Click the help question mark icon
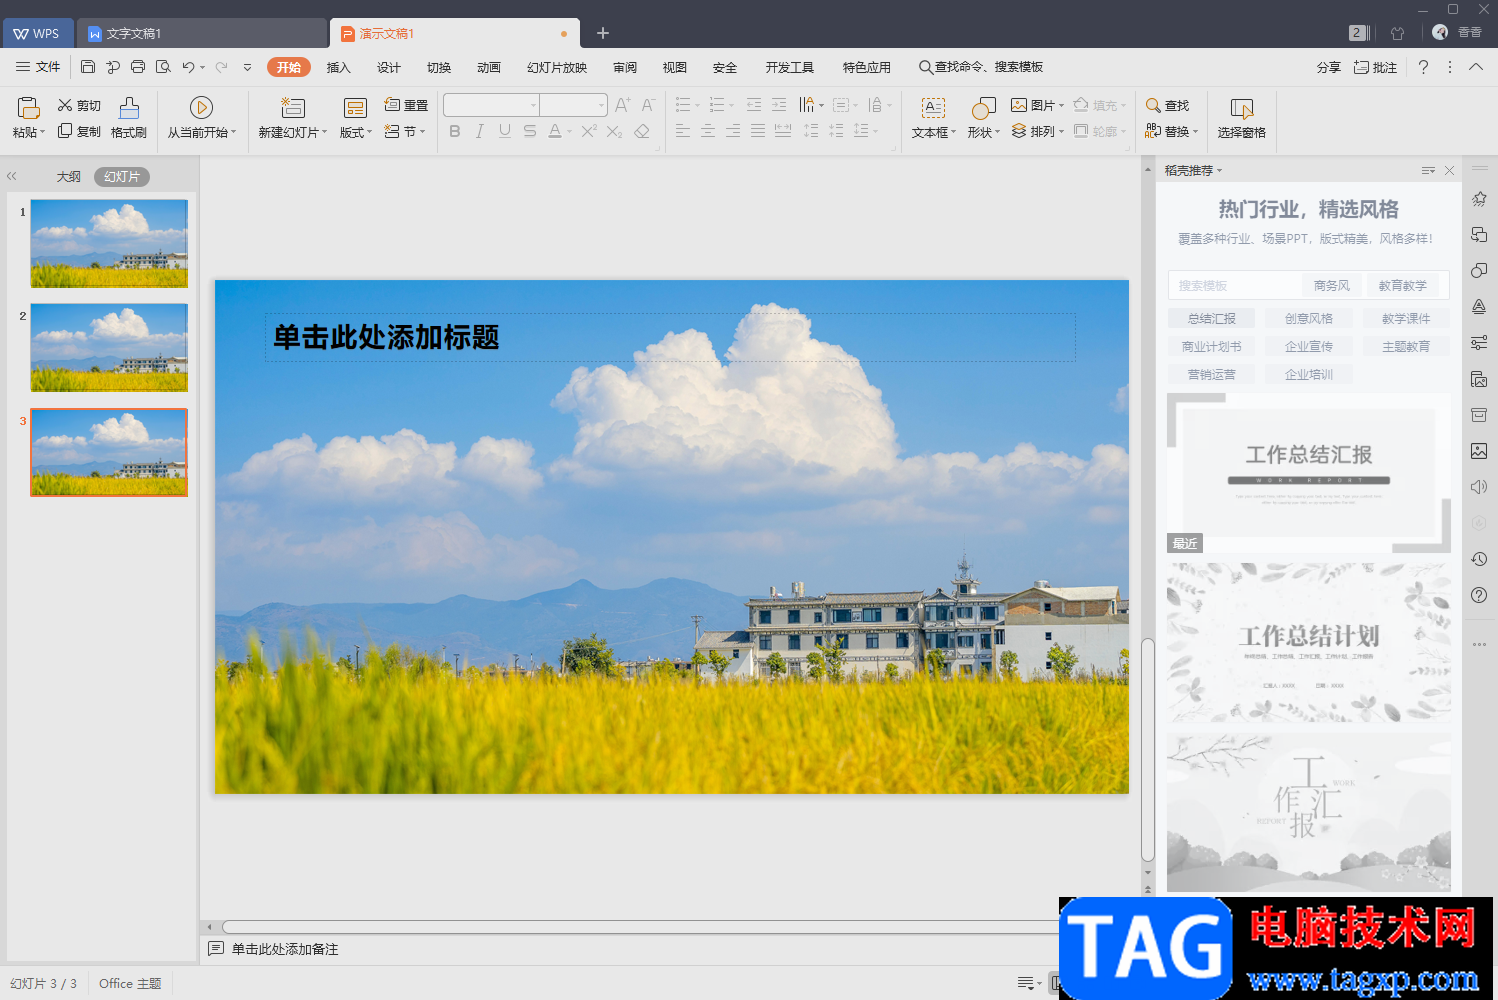This screenshot has width=1498, height=1000. (1423, 67)
